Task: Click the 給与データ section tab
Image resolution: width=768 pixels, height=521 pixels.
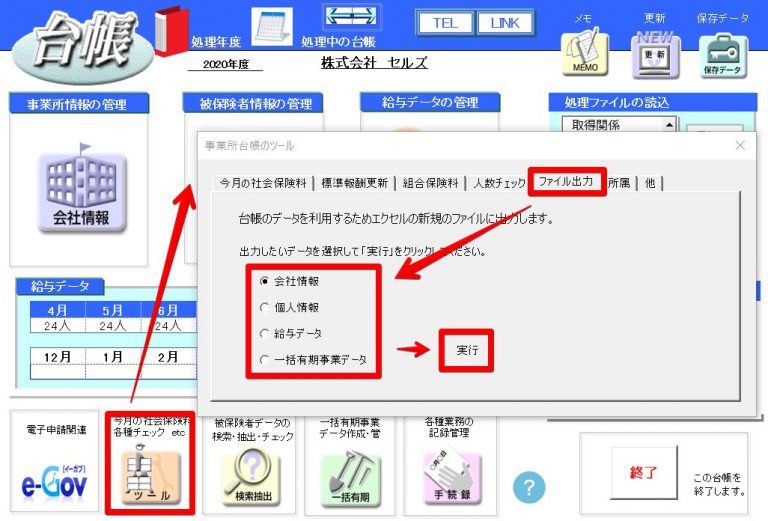Action: point(60,286)
